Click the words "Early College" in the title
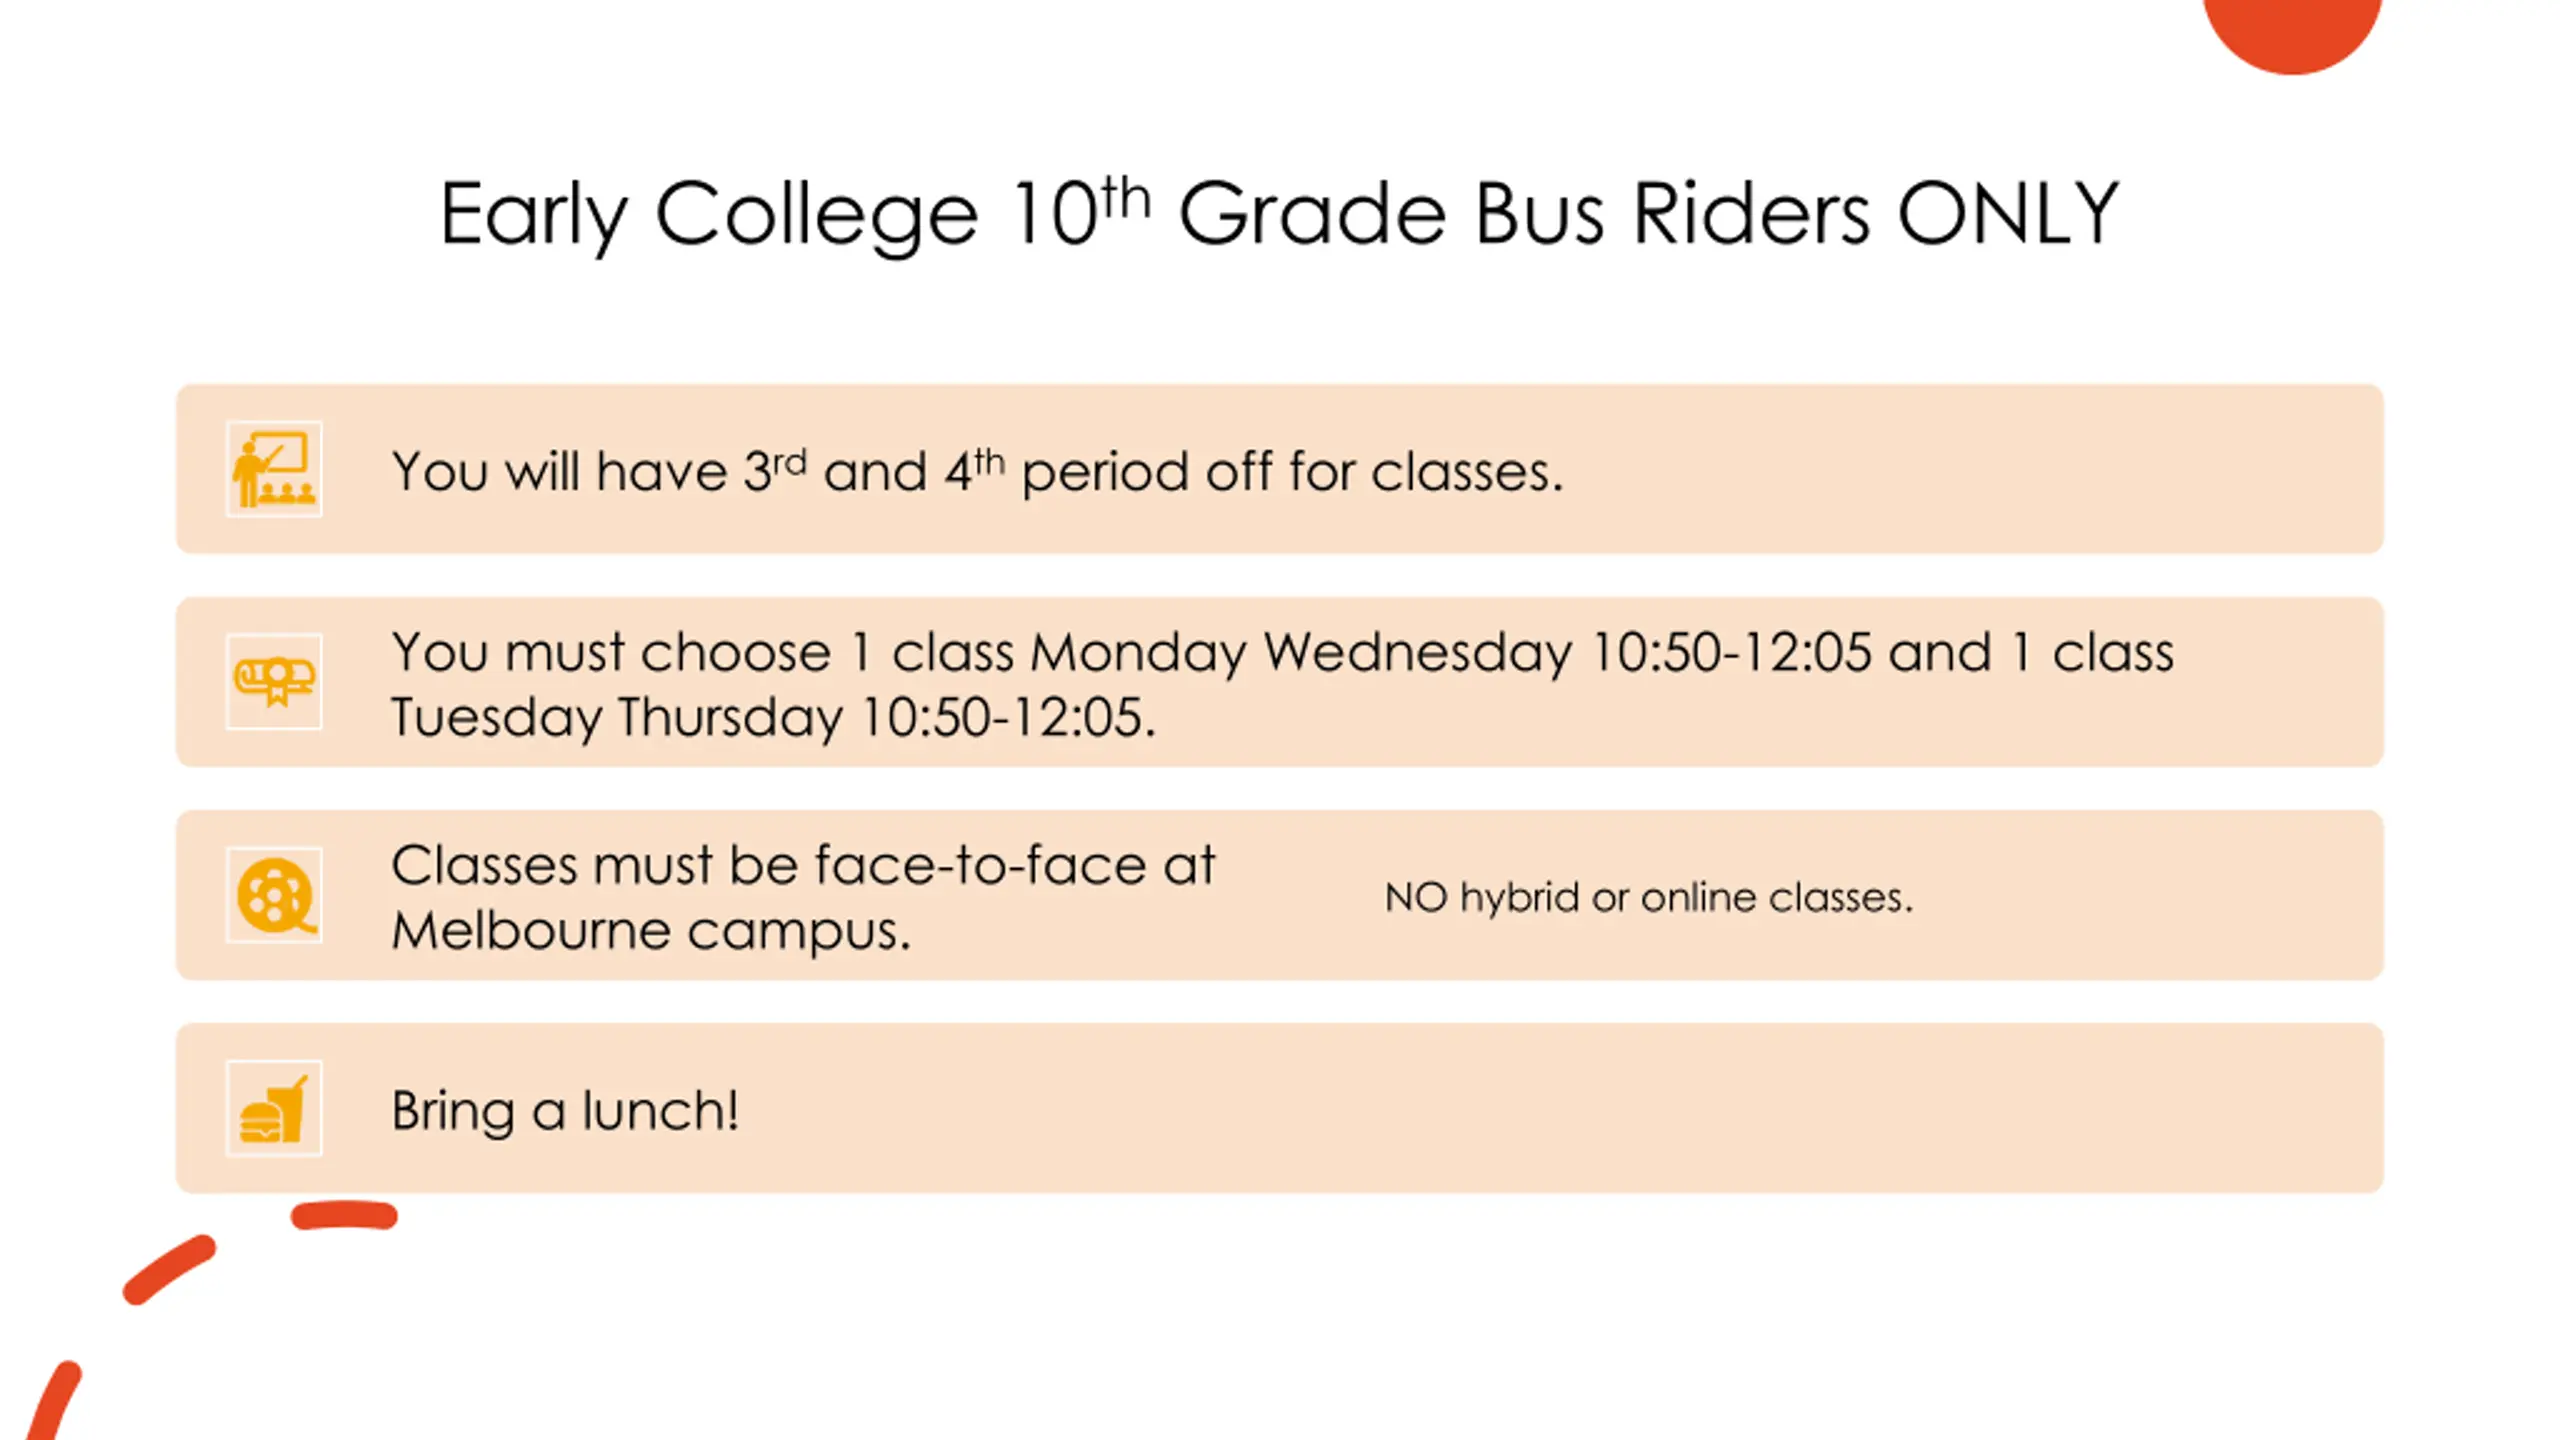Screen dimensions: 2560x1440 (x=709, y=217)
